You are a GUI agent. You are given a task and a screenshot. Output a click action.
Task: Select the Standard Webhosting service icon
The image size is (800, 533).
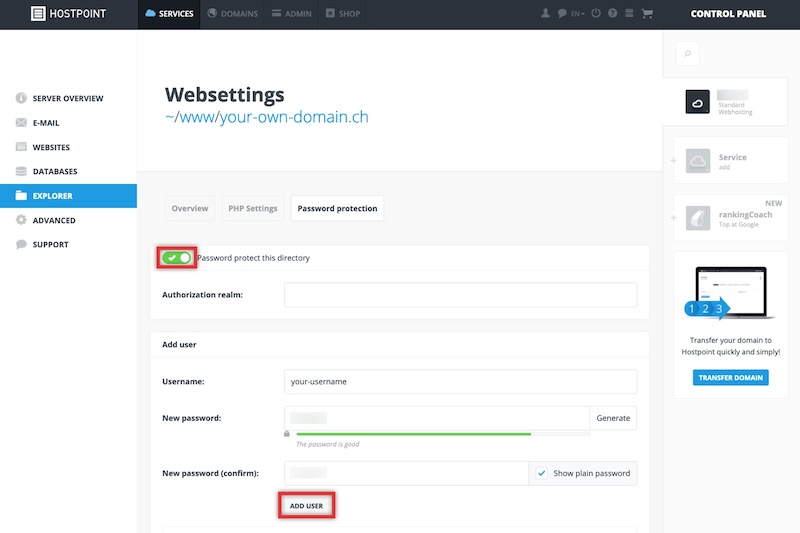(697, 101)
